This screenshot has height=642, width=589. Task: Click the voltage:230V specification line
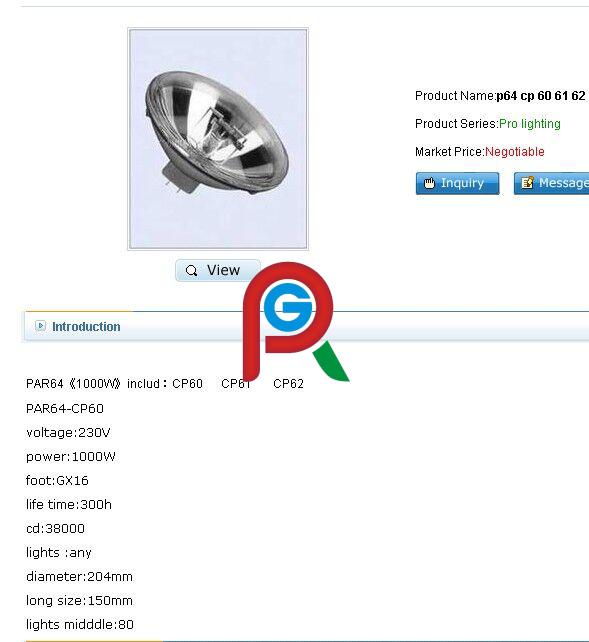tap(68, 433)
